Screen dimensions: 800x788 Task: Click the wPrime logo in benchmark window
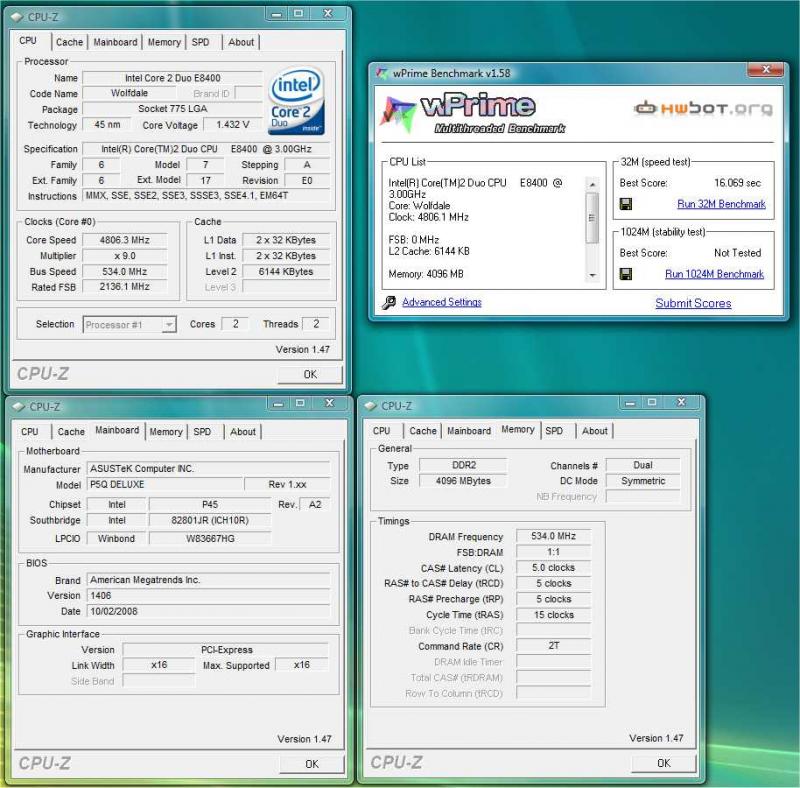473,114
